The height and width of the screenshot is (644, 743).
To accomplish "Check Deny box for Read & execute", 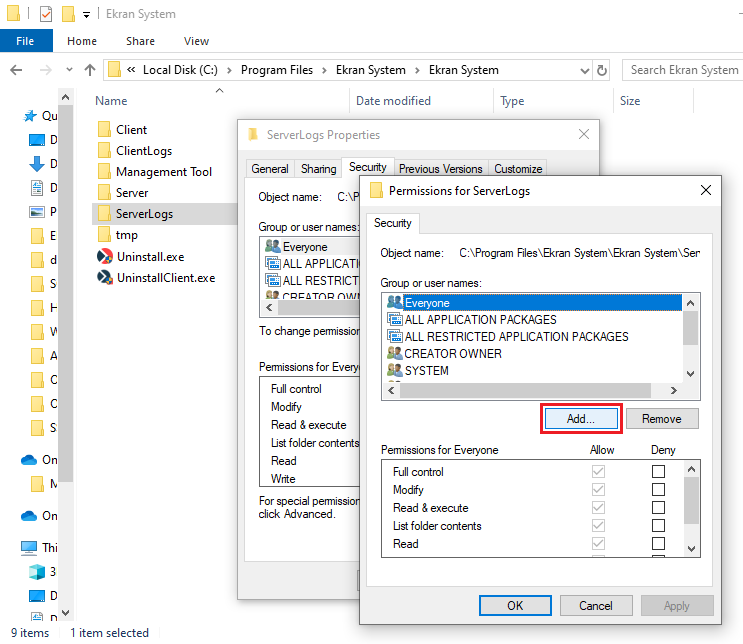I will (x=658, y=508).
